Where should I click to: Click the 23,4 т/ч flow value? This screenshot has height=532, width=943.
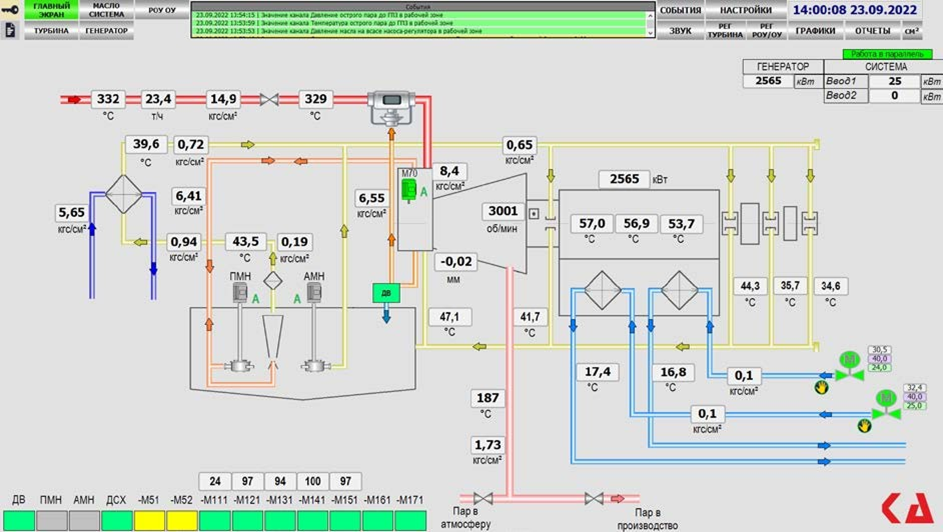[x=158, y=99]
